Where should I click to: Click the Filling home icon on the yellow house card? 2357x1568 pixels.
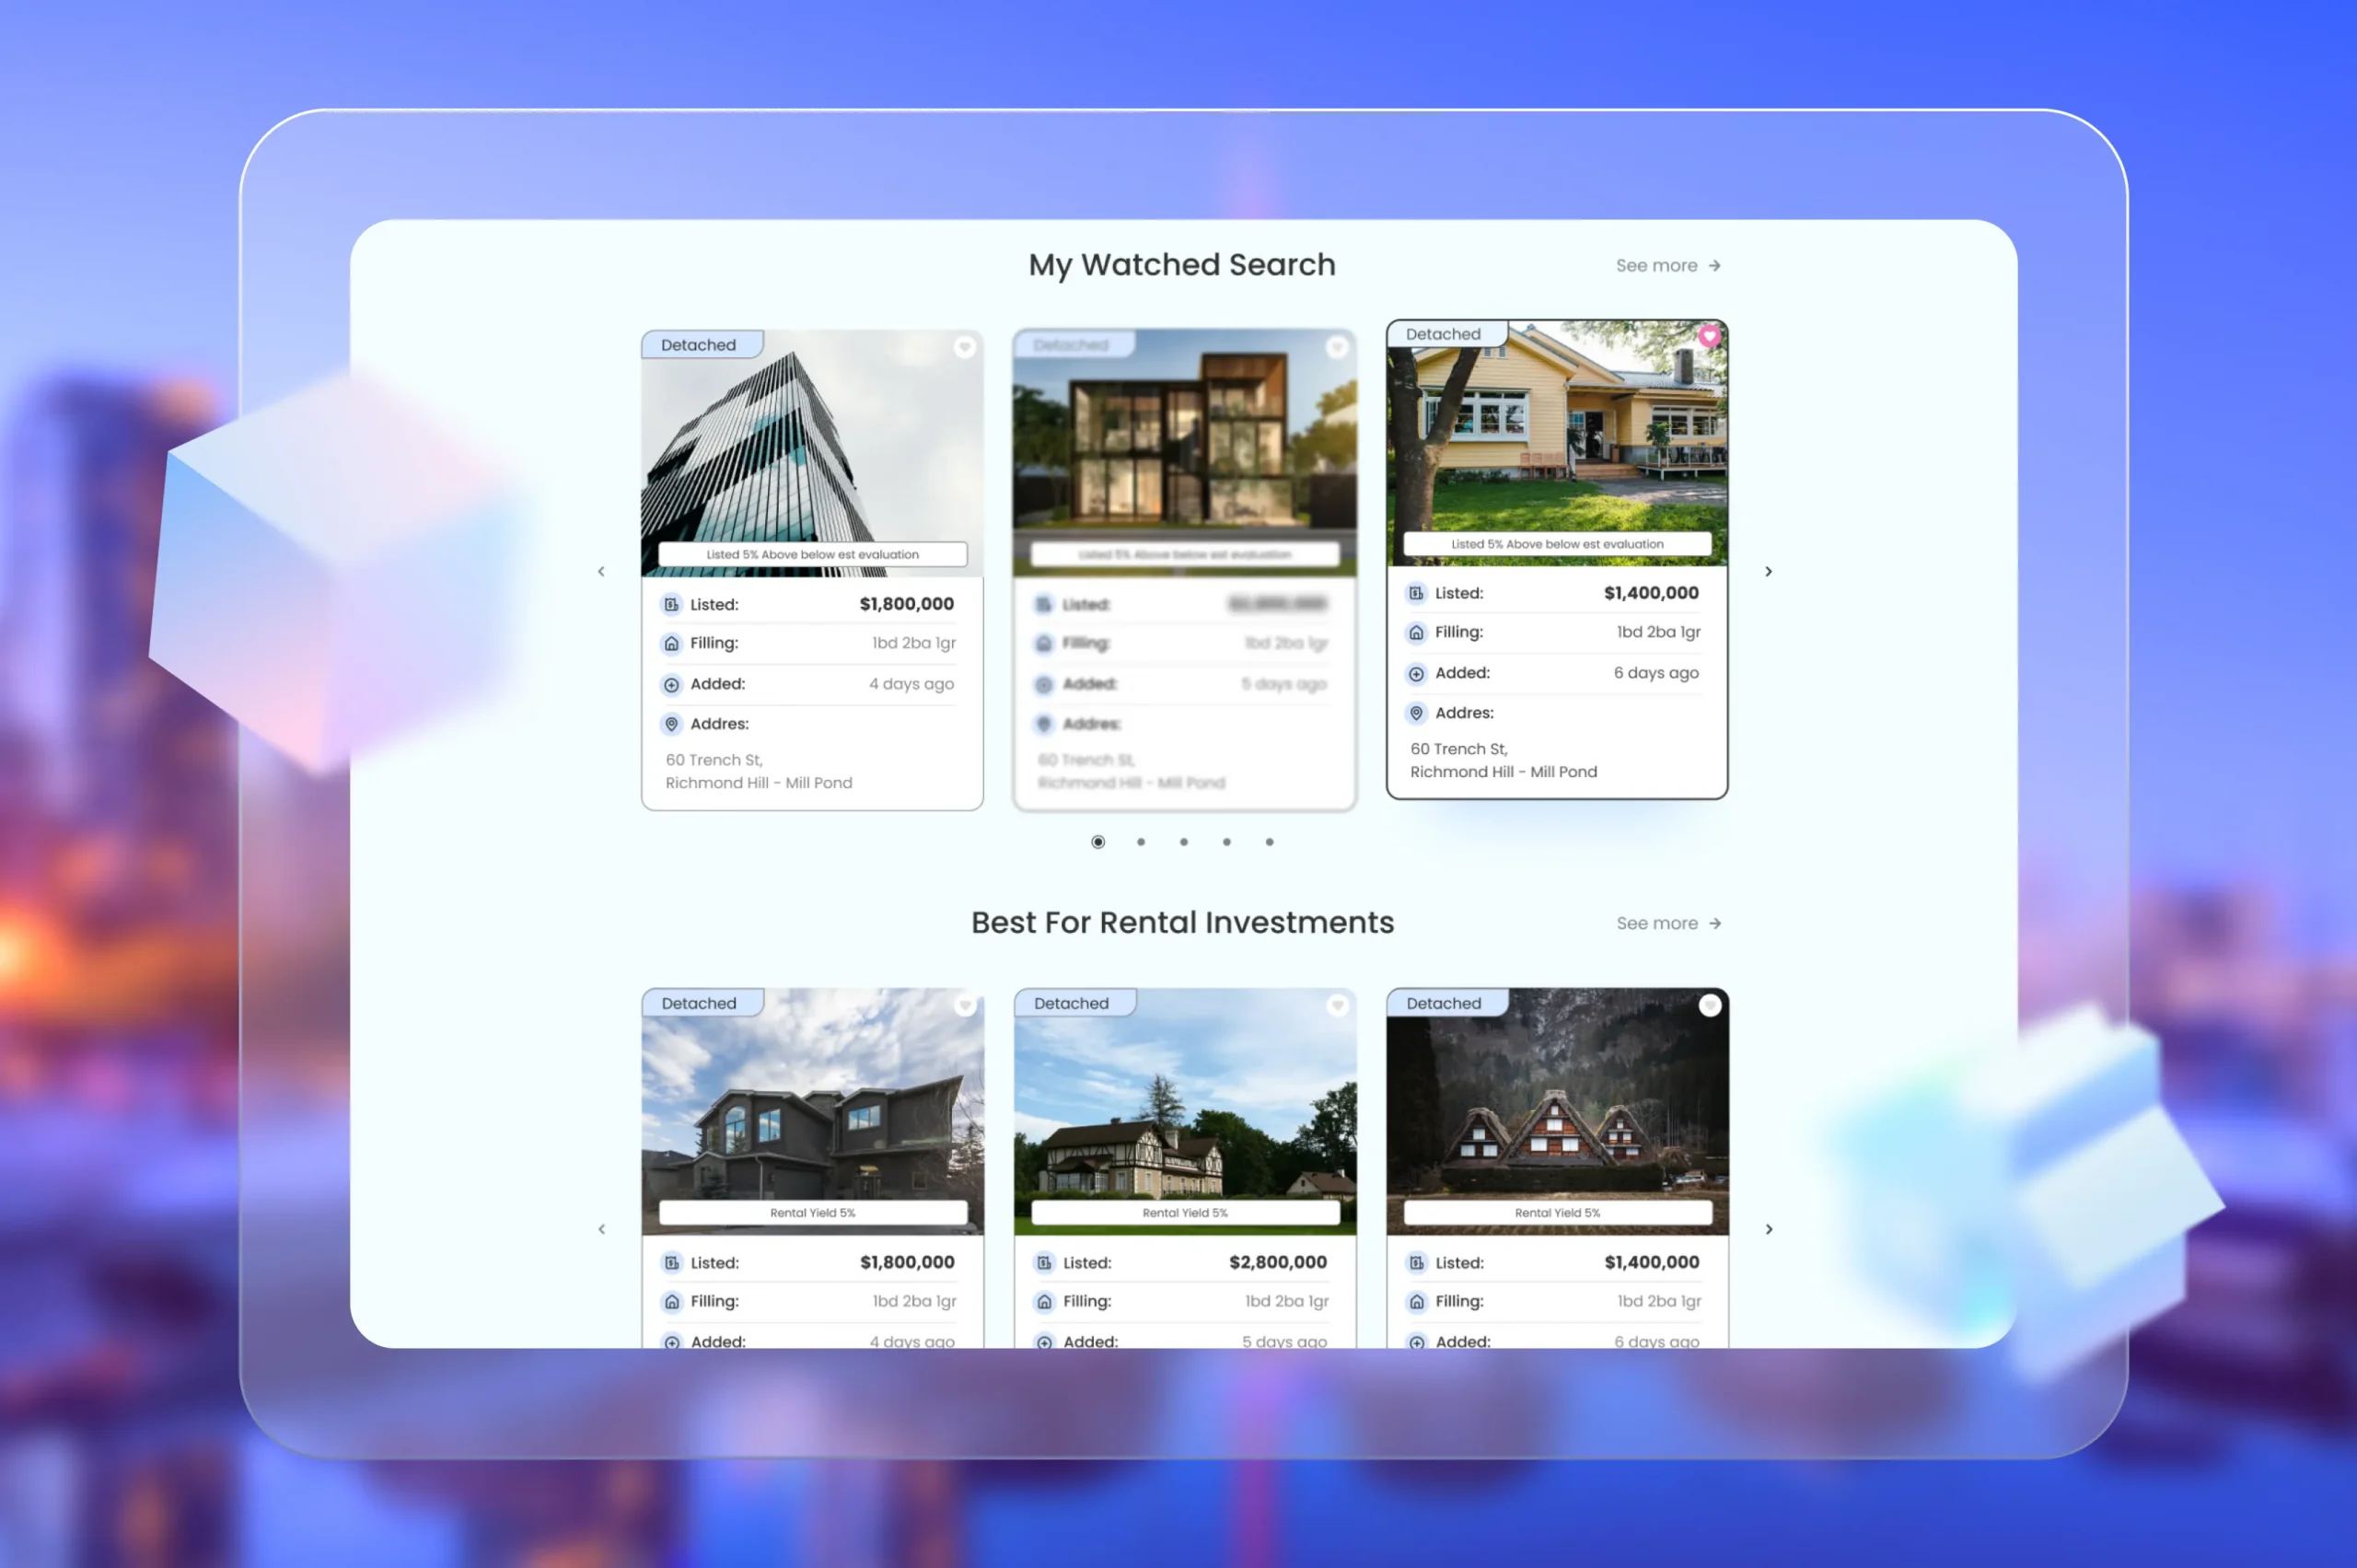(1416, 632)
